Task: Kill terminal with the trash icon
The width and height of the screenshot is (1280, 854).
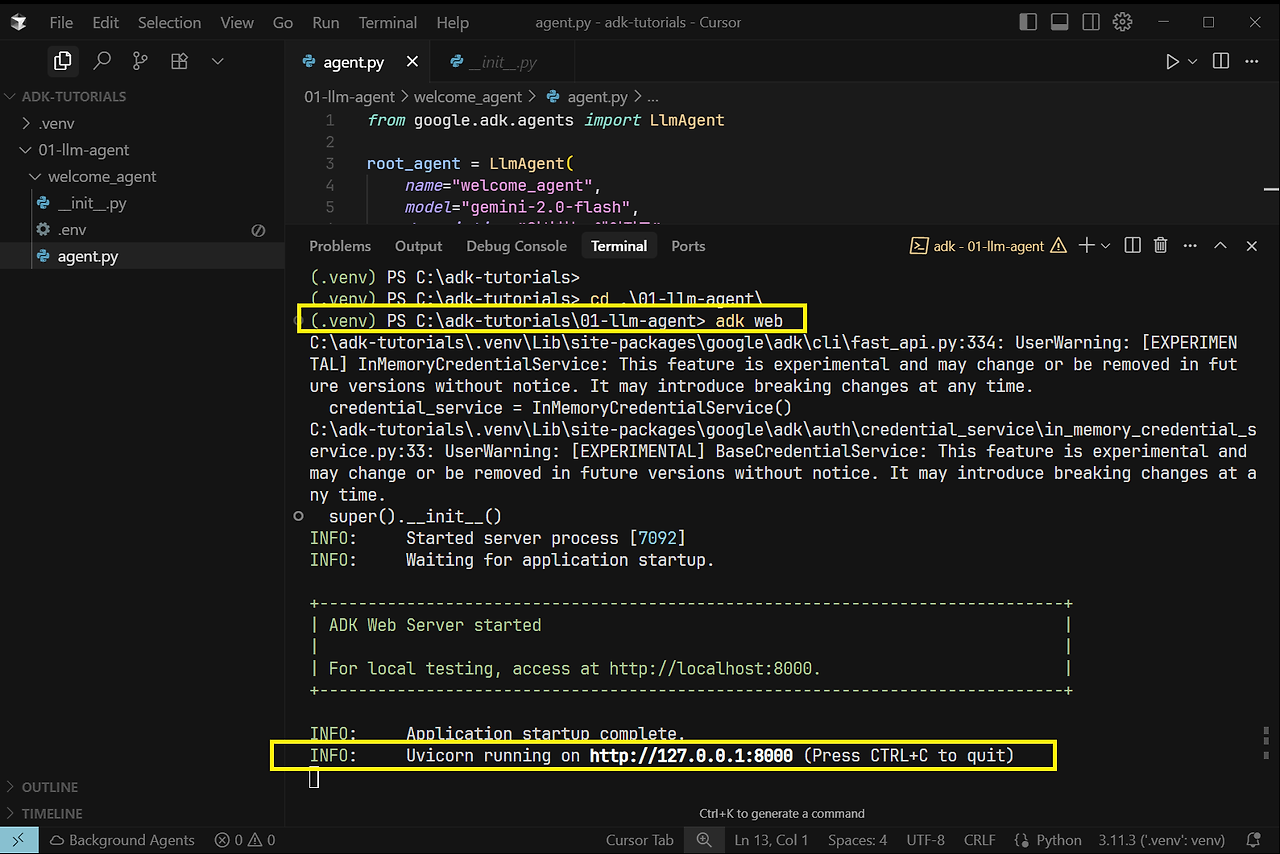Action: 1160,246
